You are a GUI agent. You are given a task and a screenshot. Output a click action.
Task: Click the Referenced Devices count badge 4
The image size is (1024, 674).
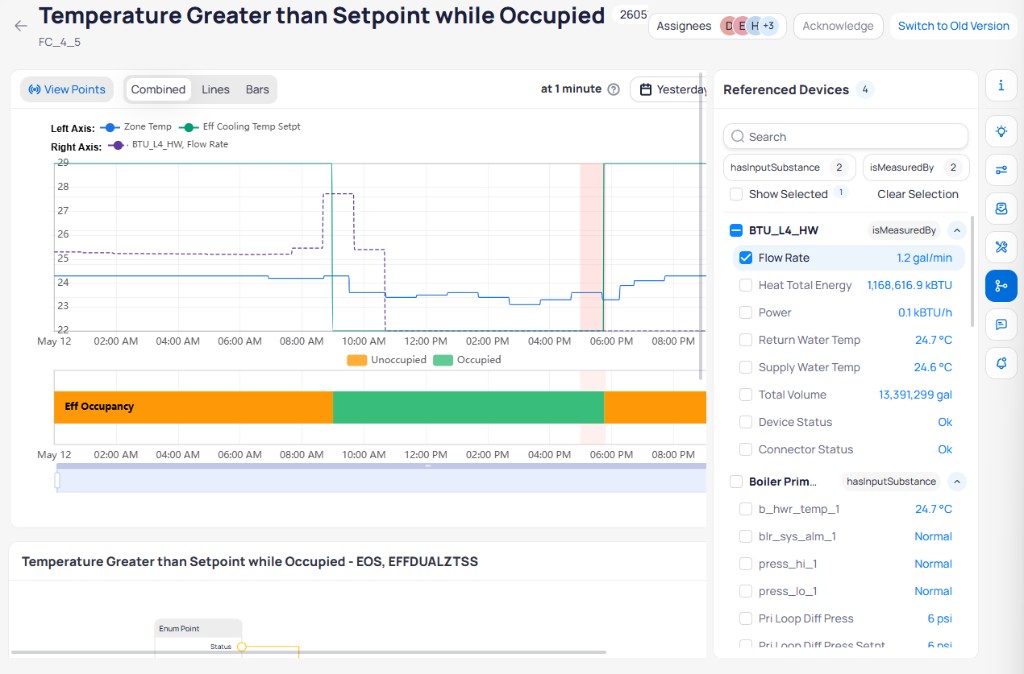(865, 89)
